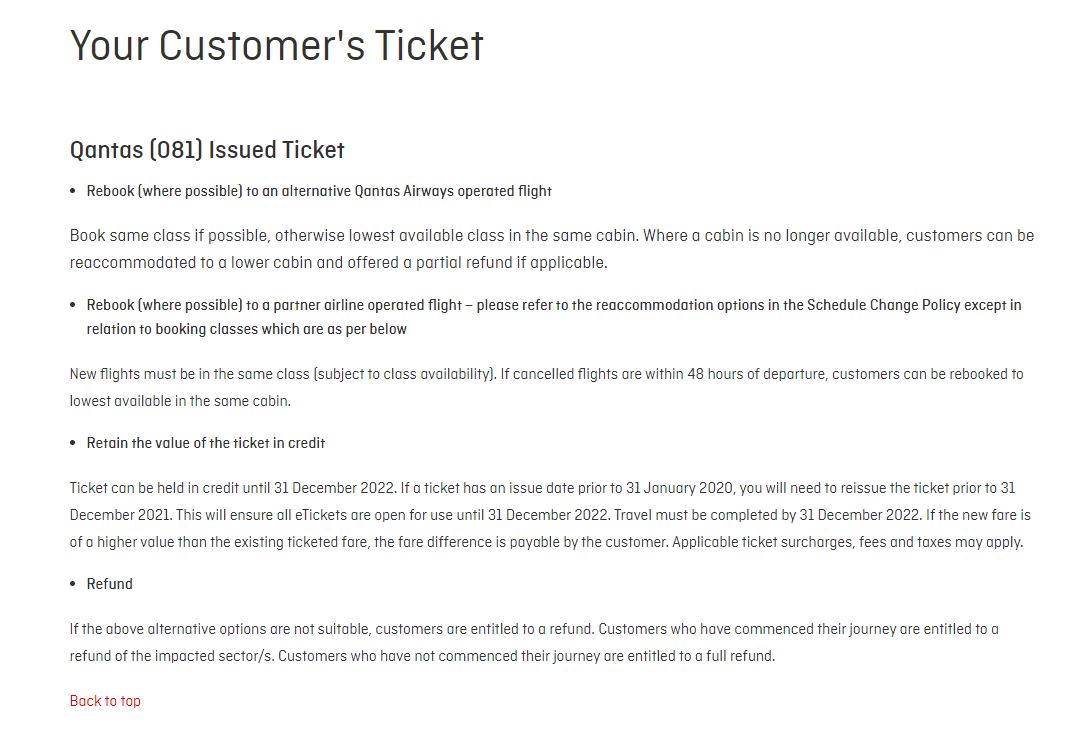Click the Qantas (081) Issued Ticket subheading

pos(207,150)
